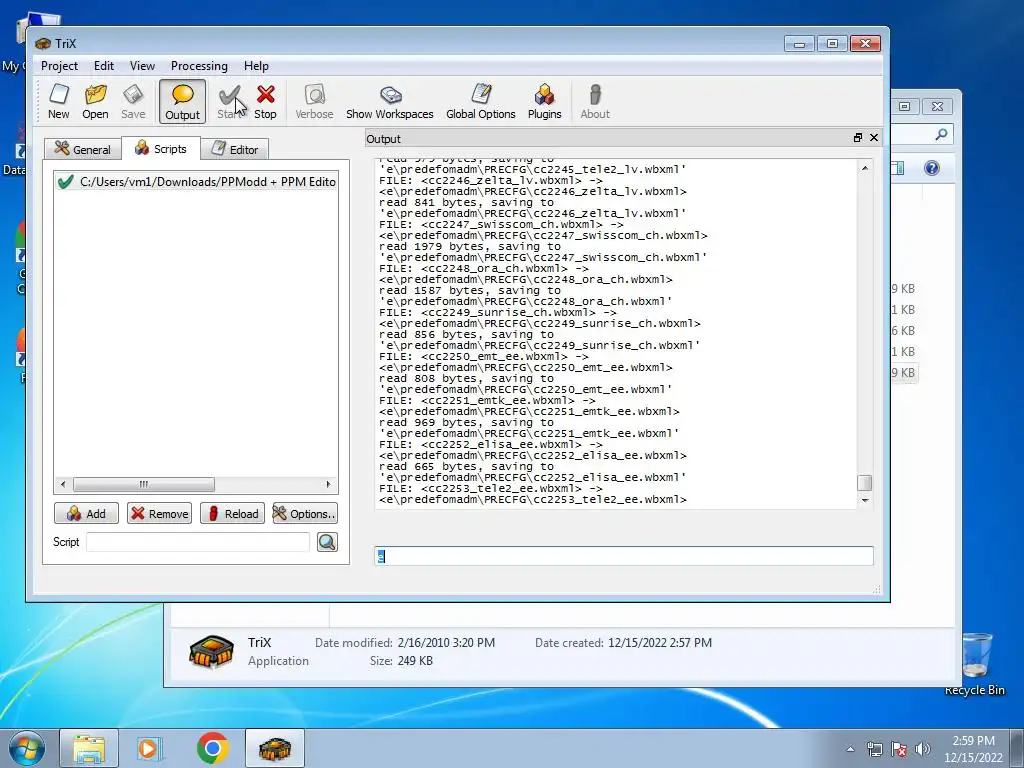The height and width of the screenshot is (768, 1024).
Task: Open Windows Media Player from the taskbar
Action: pyautogui.click(x=148, y=748)
